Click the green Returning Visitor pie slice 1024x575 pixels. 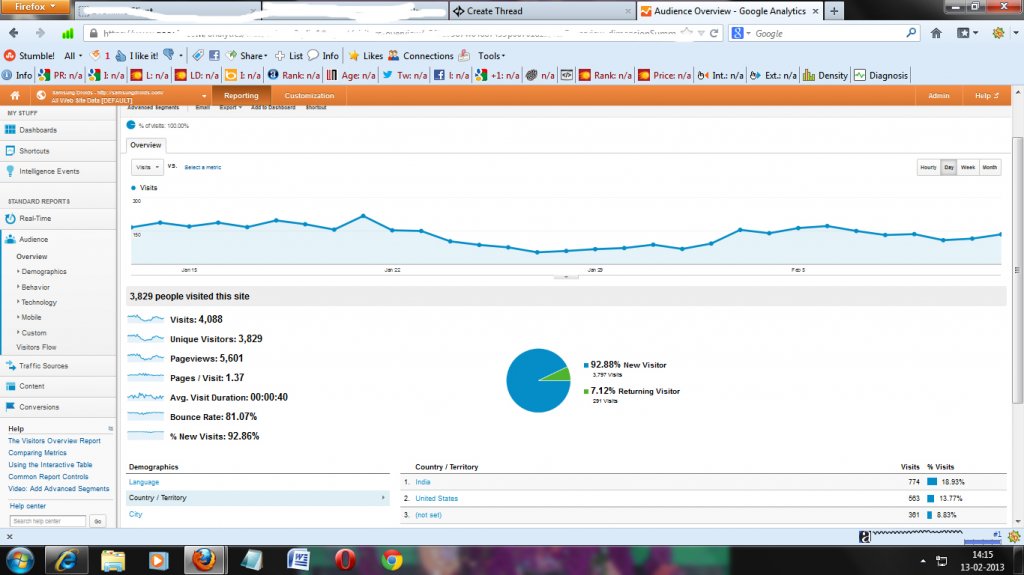point(559,374)
